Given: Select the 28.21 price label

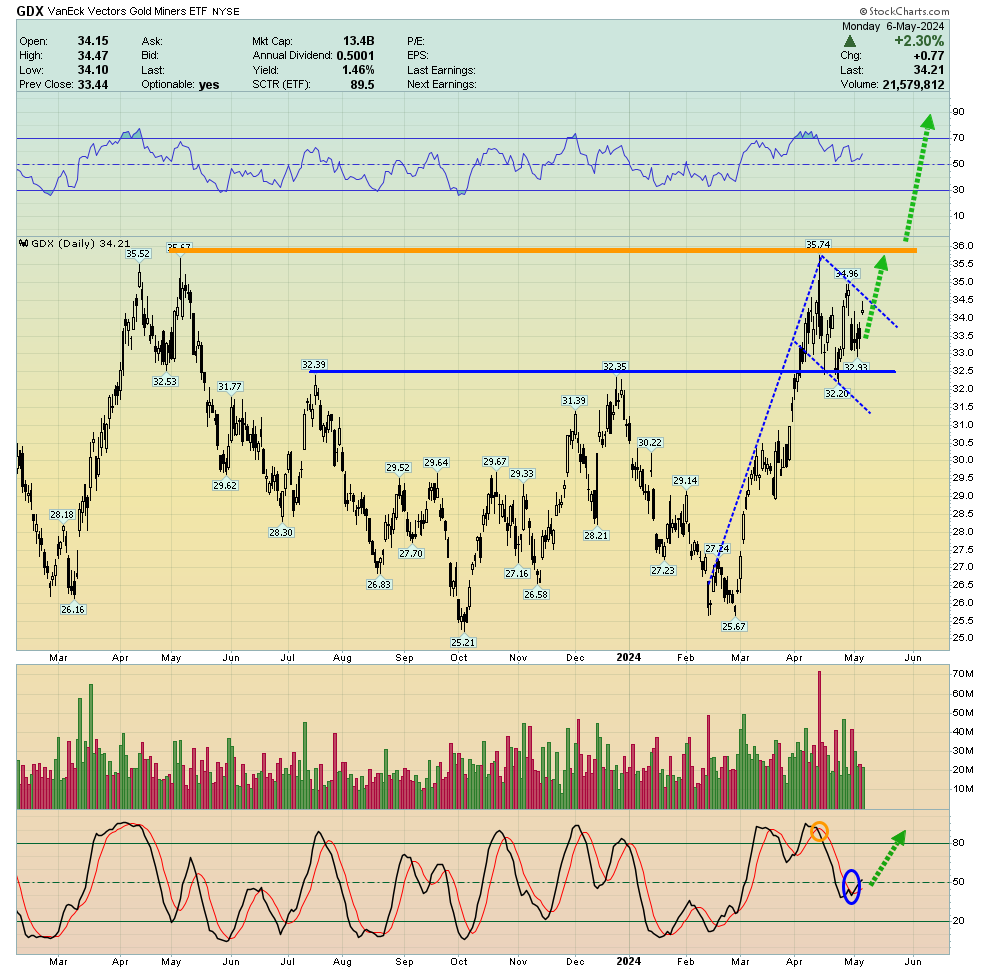Looking at the screenshot, I should 596,536.
